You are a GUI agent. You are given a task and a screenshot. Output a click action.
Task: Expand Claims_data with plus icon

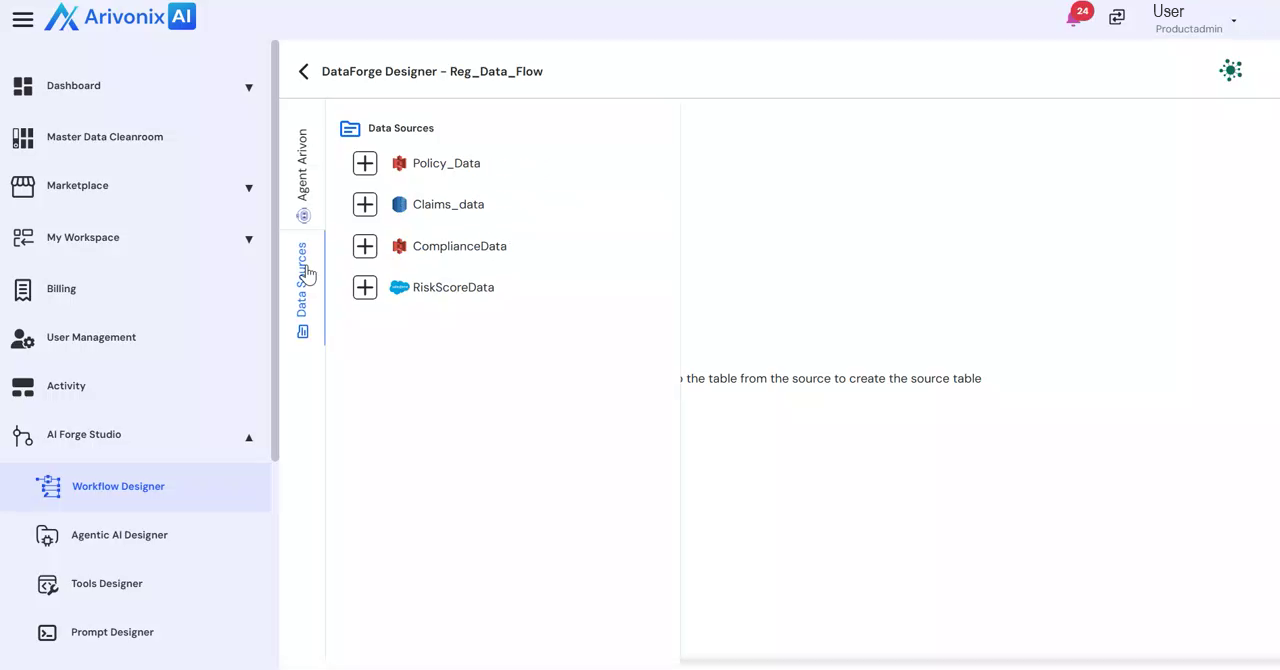(x=365, y=204)
